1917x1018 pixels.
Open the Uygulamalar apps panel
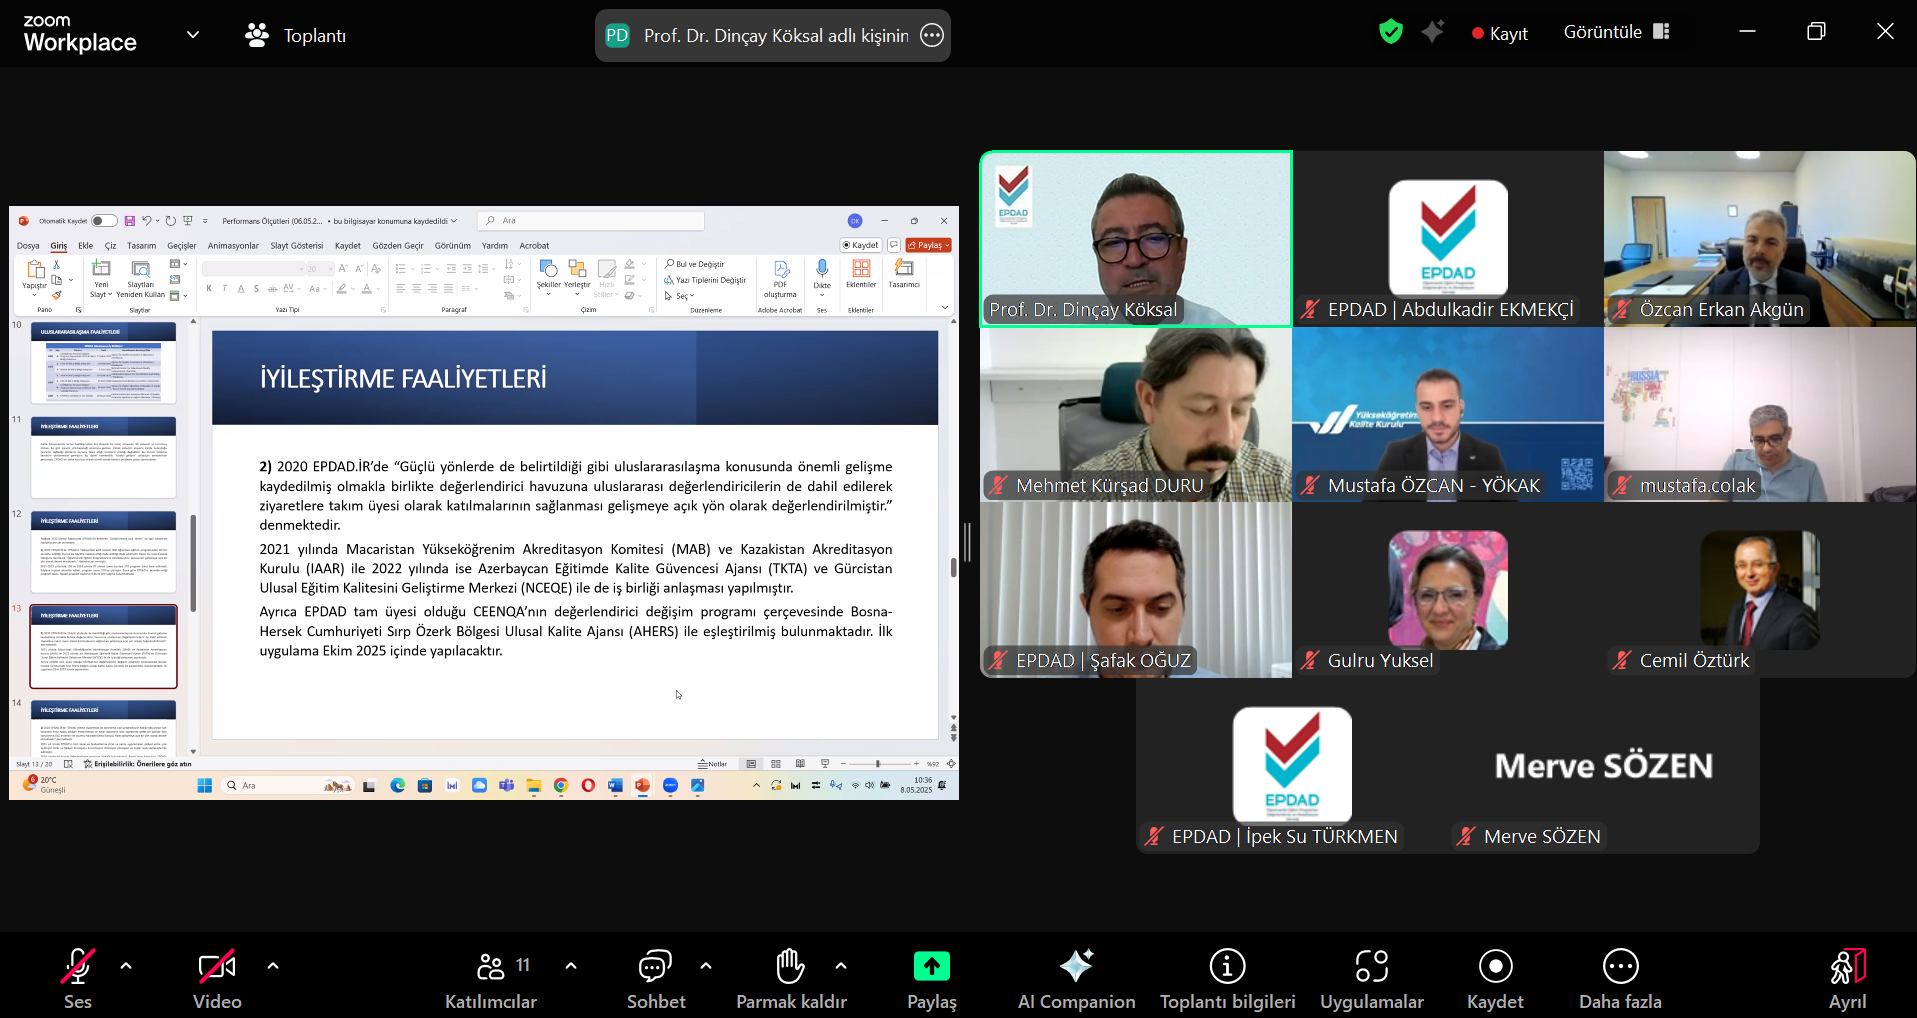[x=1371, y=967]
